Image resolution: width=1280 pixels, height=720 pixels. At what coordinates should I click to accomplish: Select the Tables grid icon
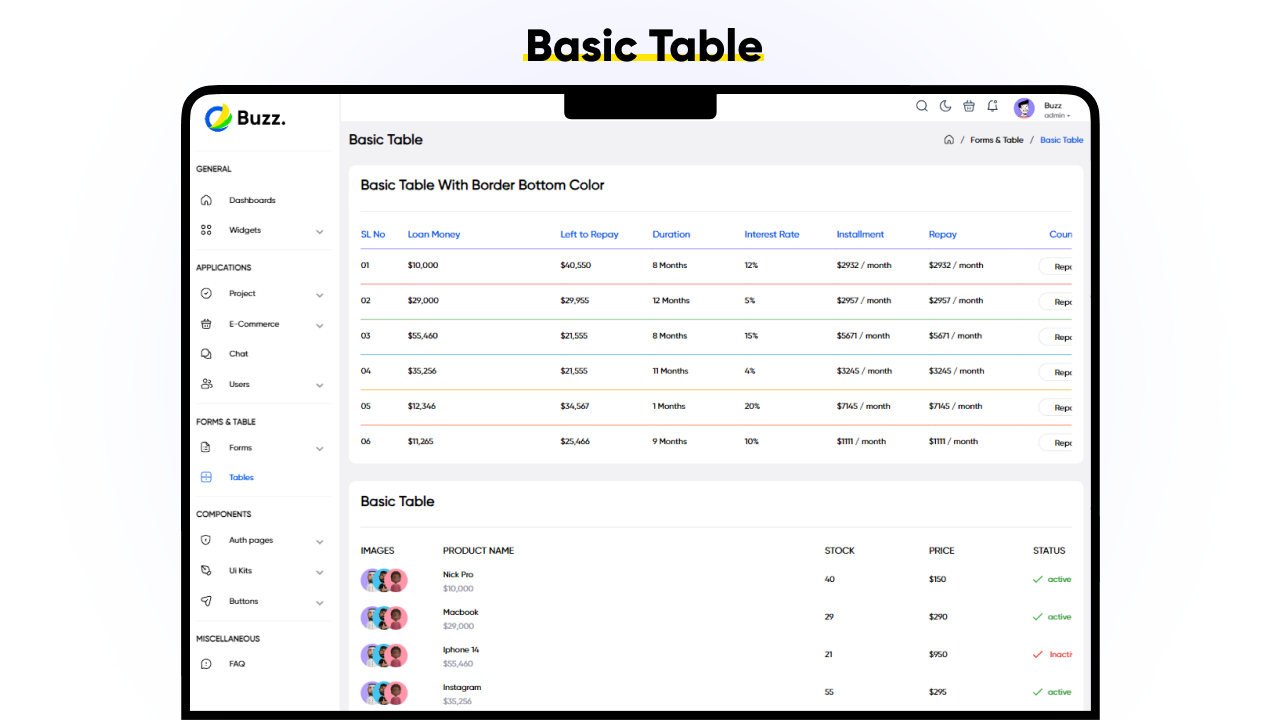(x=206, y=477)
